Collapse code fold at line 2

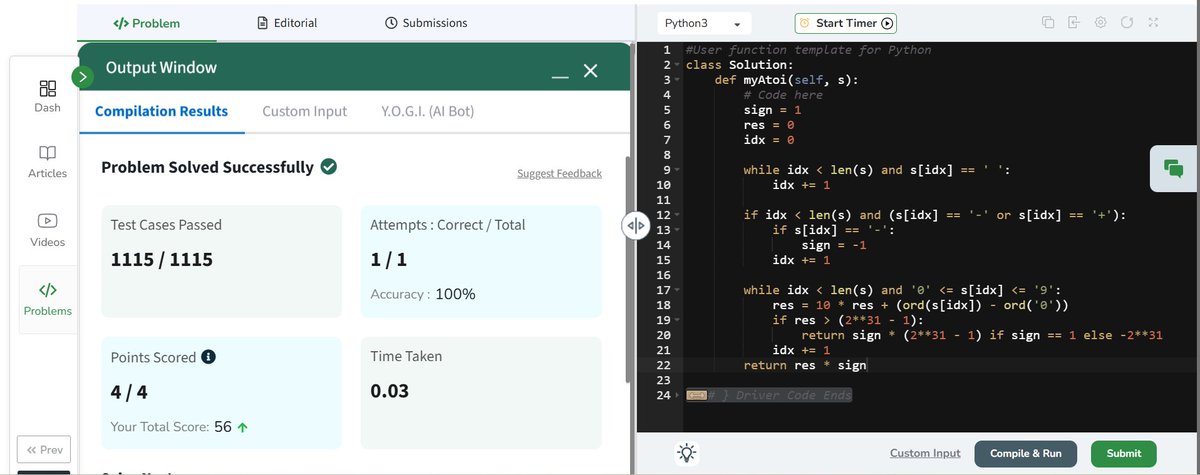tap(678, 65)
